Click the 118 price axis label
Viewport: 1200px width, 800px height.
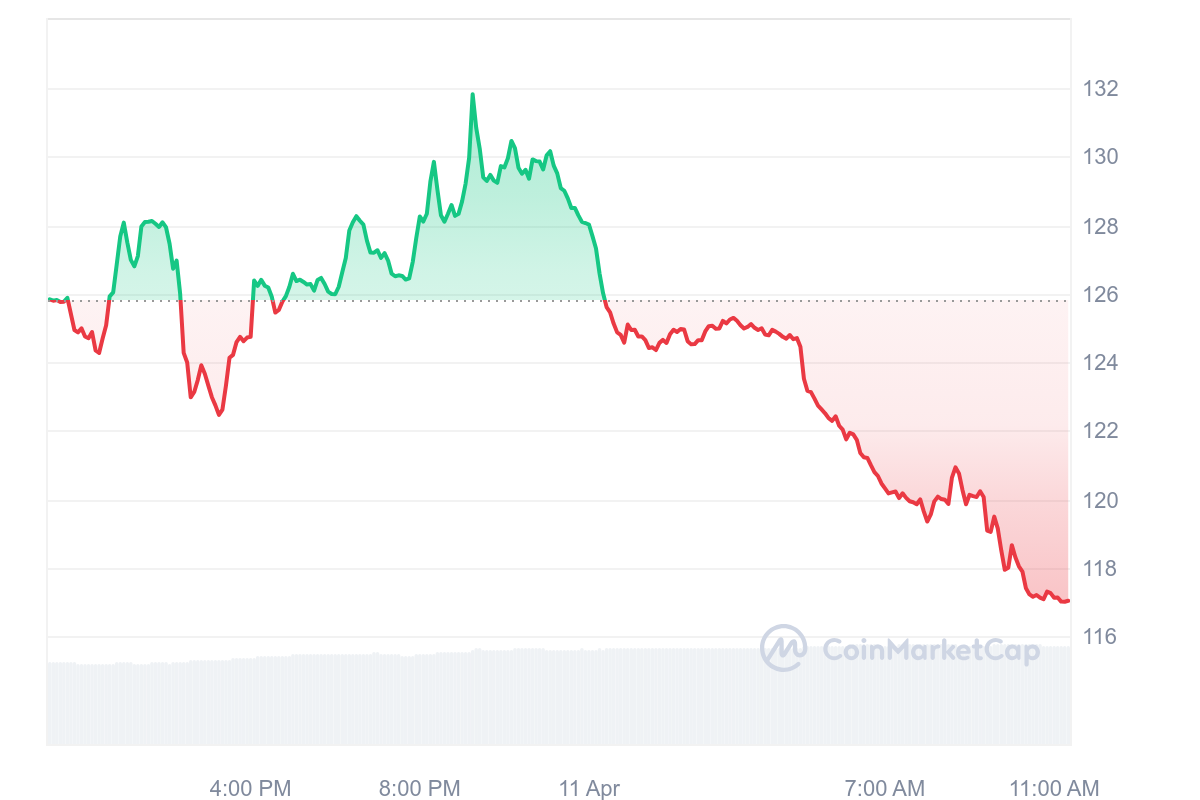[x=1100, y=569]
